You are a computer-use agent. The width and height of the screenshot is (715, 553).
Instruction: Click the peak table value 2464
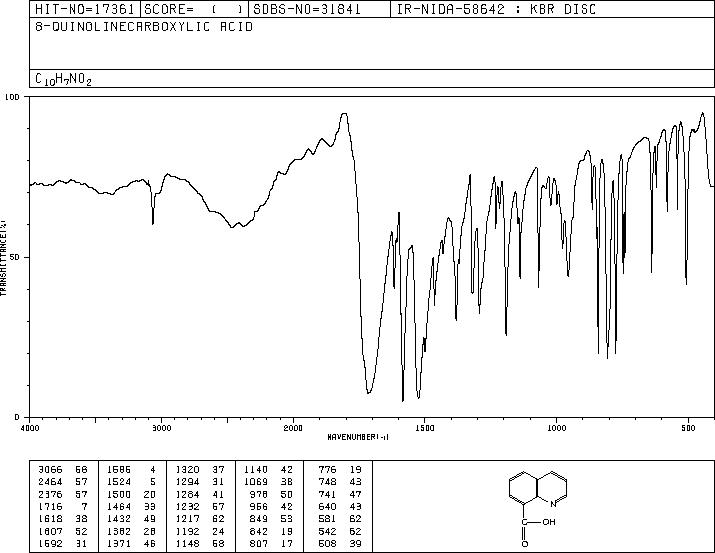pos(50,481)
